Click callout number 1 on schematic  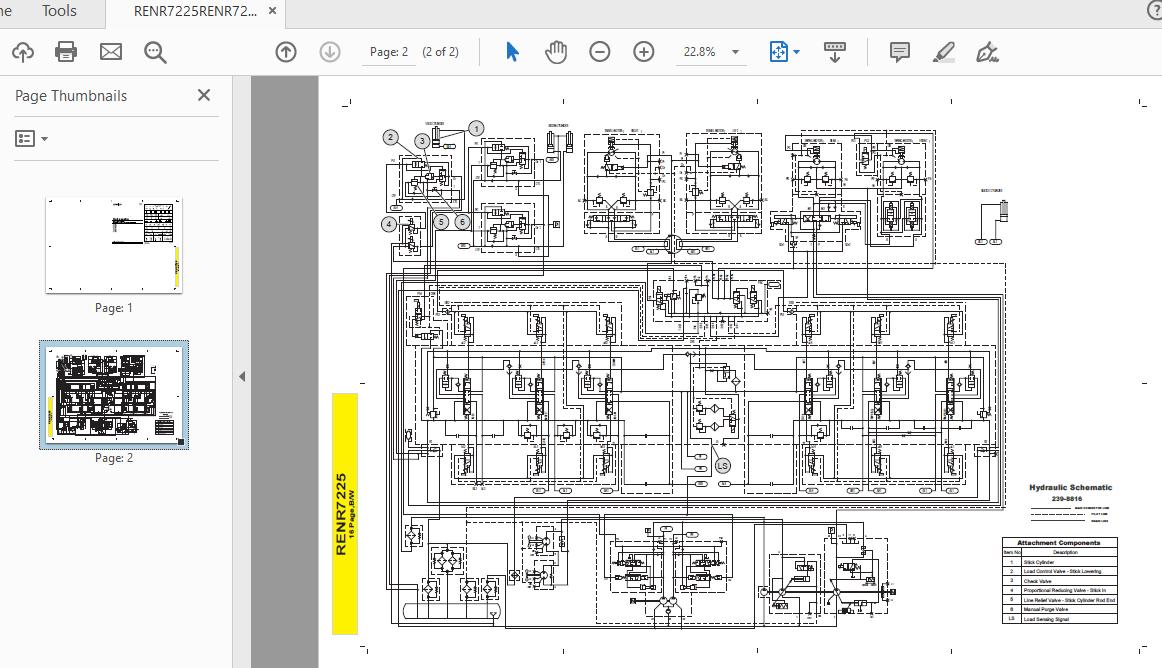476,129
